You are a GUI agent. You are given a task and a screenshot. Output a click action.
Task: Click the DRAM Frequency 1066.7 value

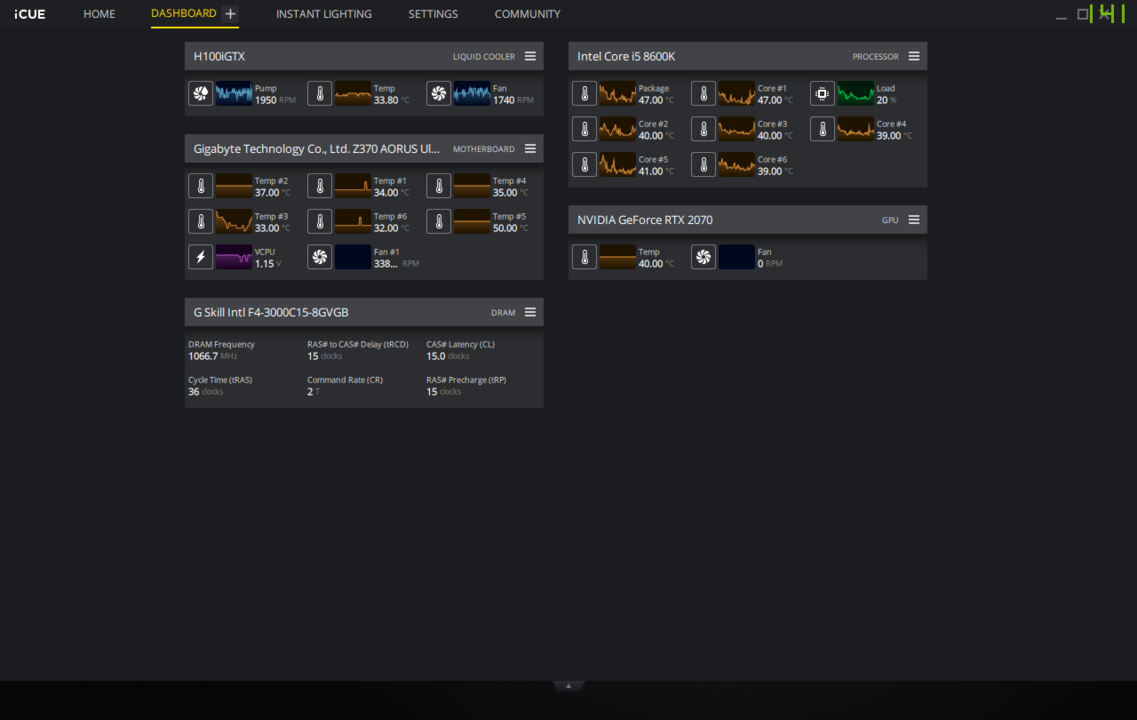[203, 356]
